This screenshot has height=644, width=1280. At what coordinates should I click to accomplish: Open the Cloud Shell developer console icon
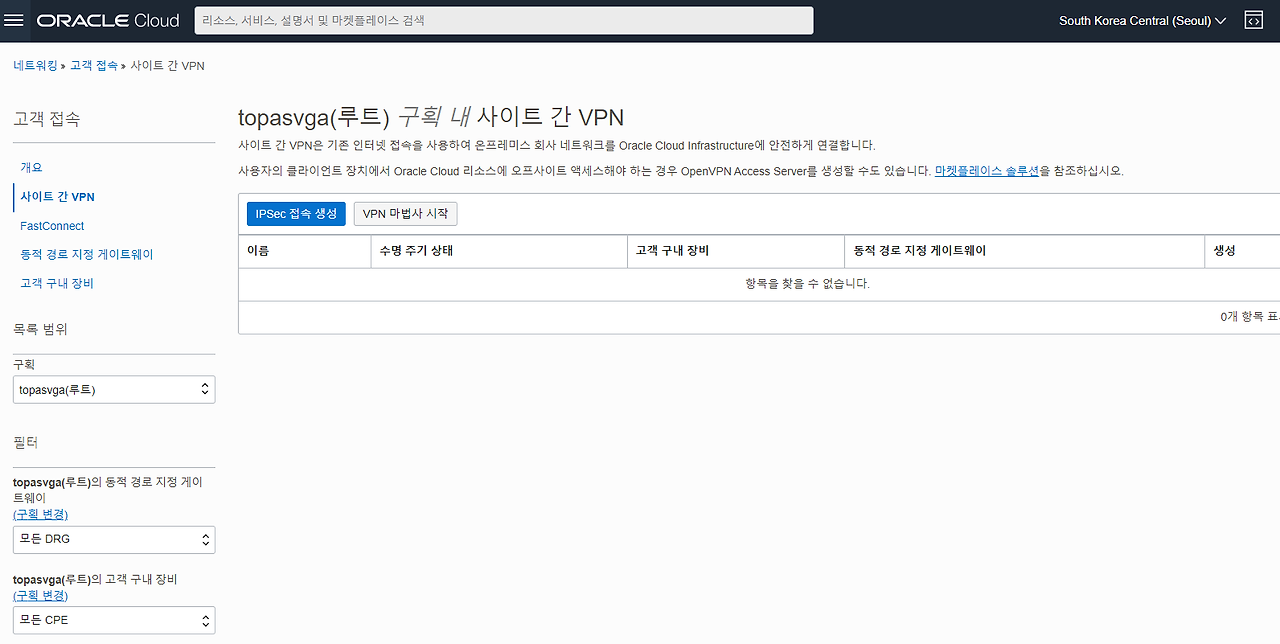(x=1253, y=19)
